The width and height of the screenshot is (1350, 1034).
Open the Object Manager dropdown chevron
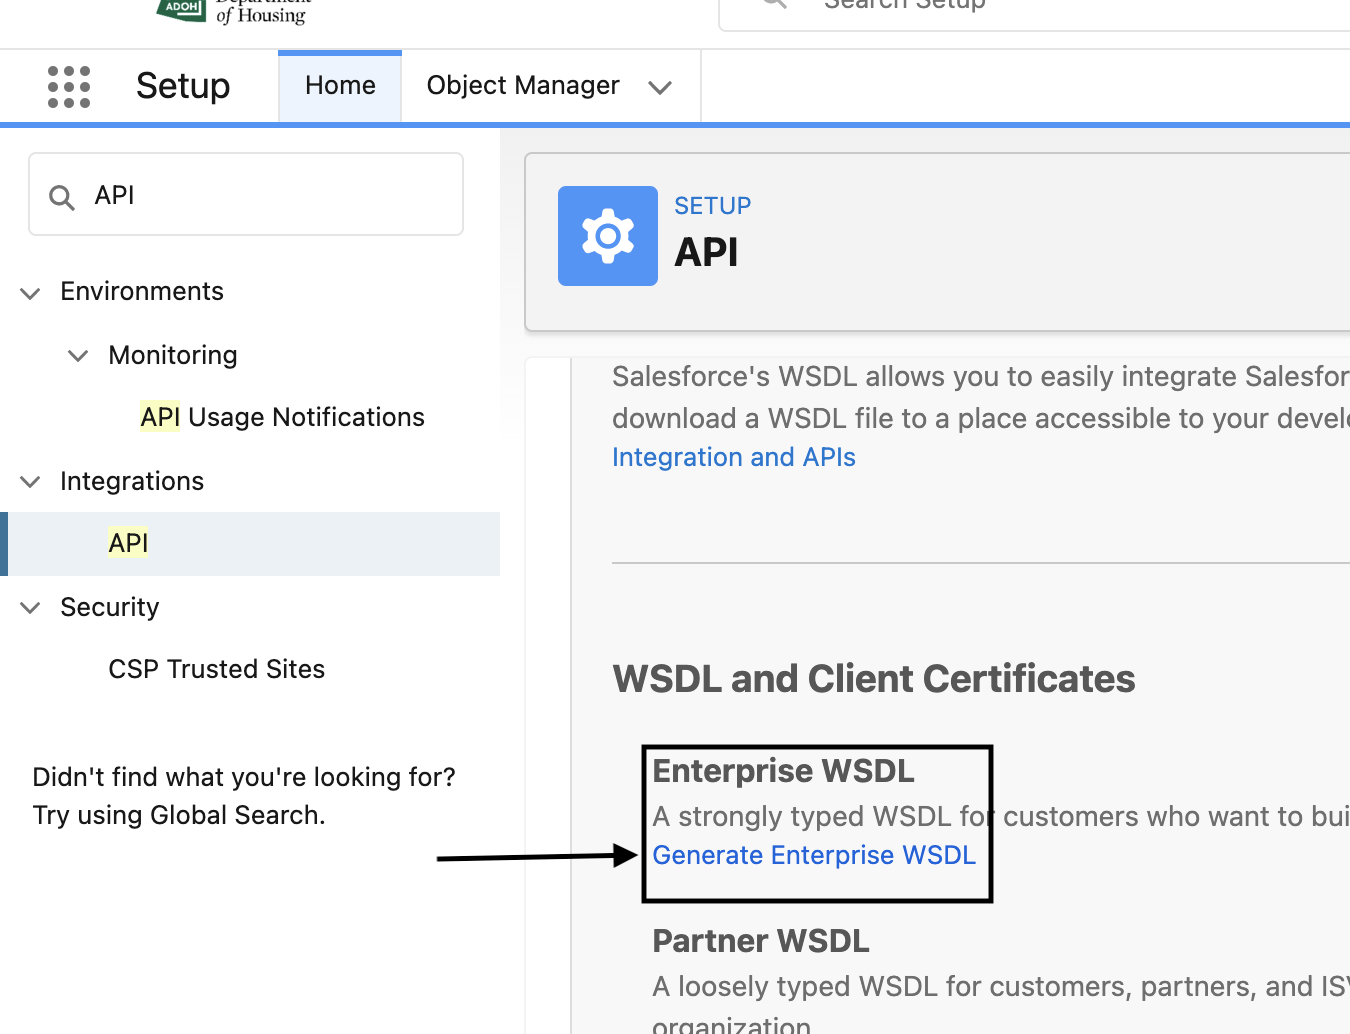pos(660,88)
